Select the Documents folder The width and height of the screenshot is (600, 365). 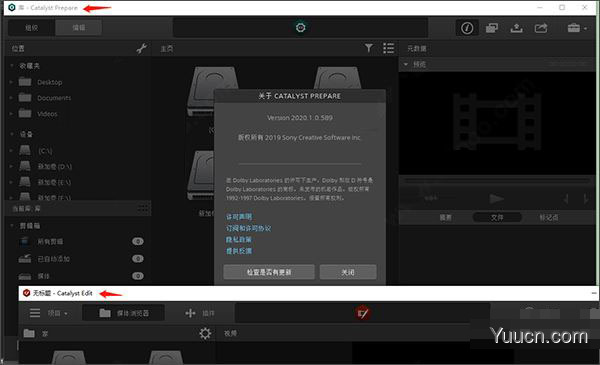(54, 98)
